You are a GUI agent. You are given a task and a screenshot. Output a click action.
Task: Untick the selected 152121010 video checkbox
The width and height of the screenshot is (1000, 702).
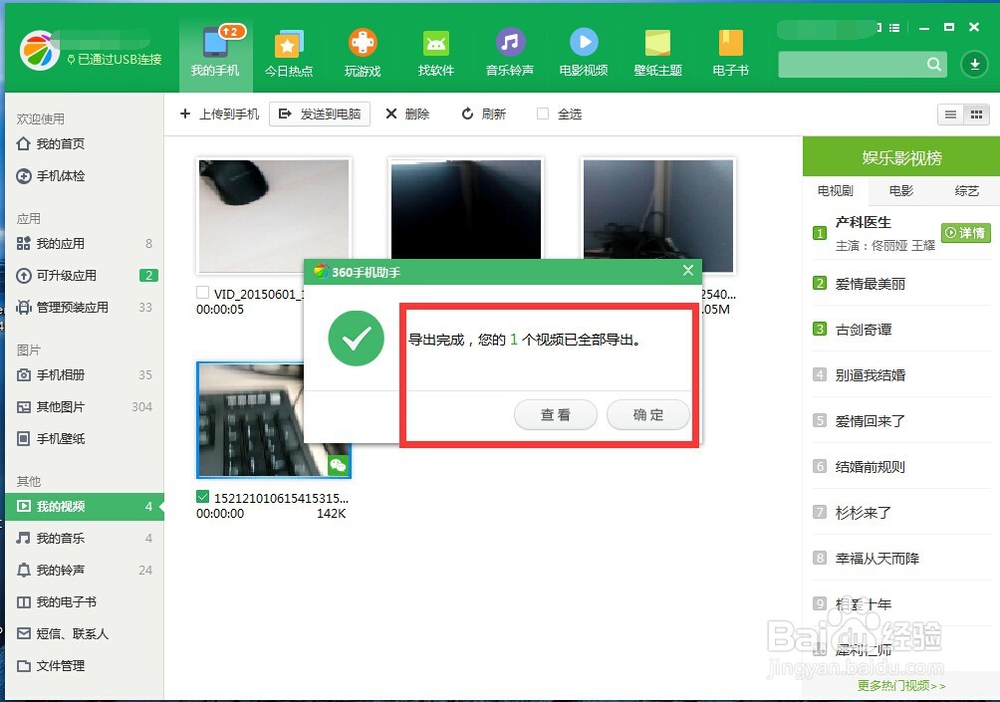(x=203, y=495)
